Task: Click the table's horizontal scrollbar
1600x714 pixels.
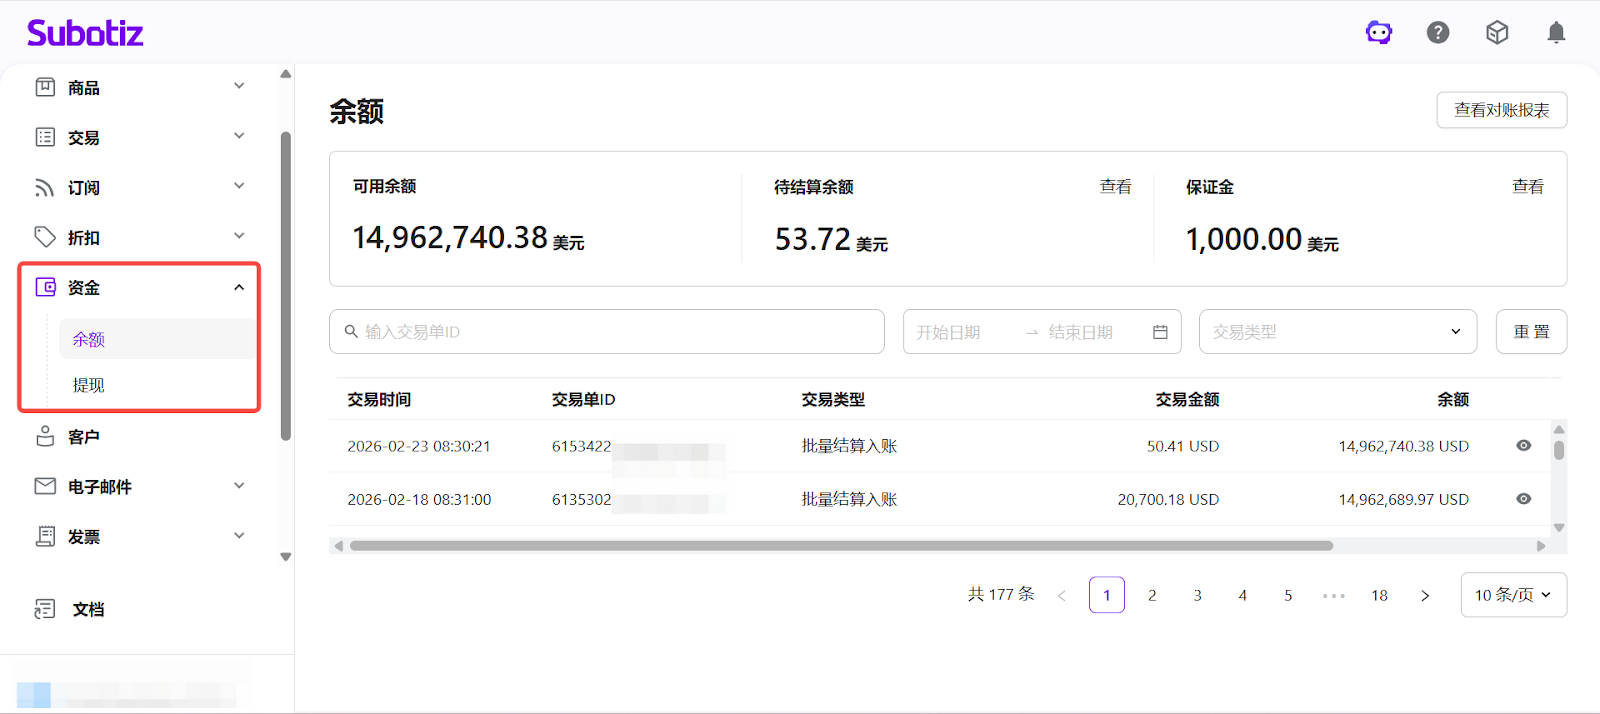Action: click(840, 546)
